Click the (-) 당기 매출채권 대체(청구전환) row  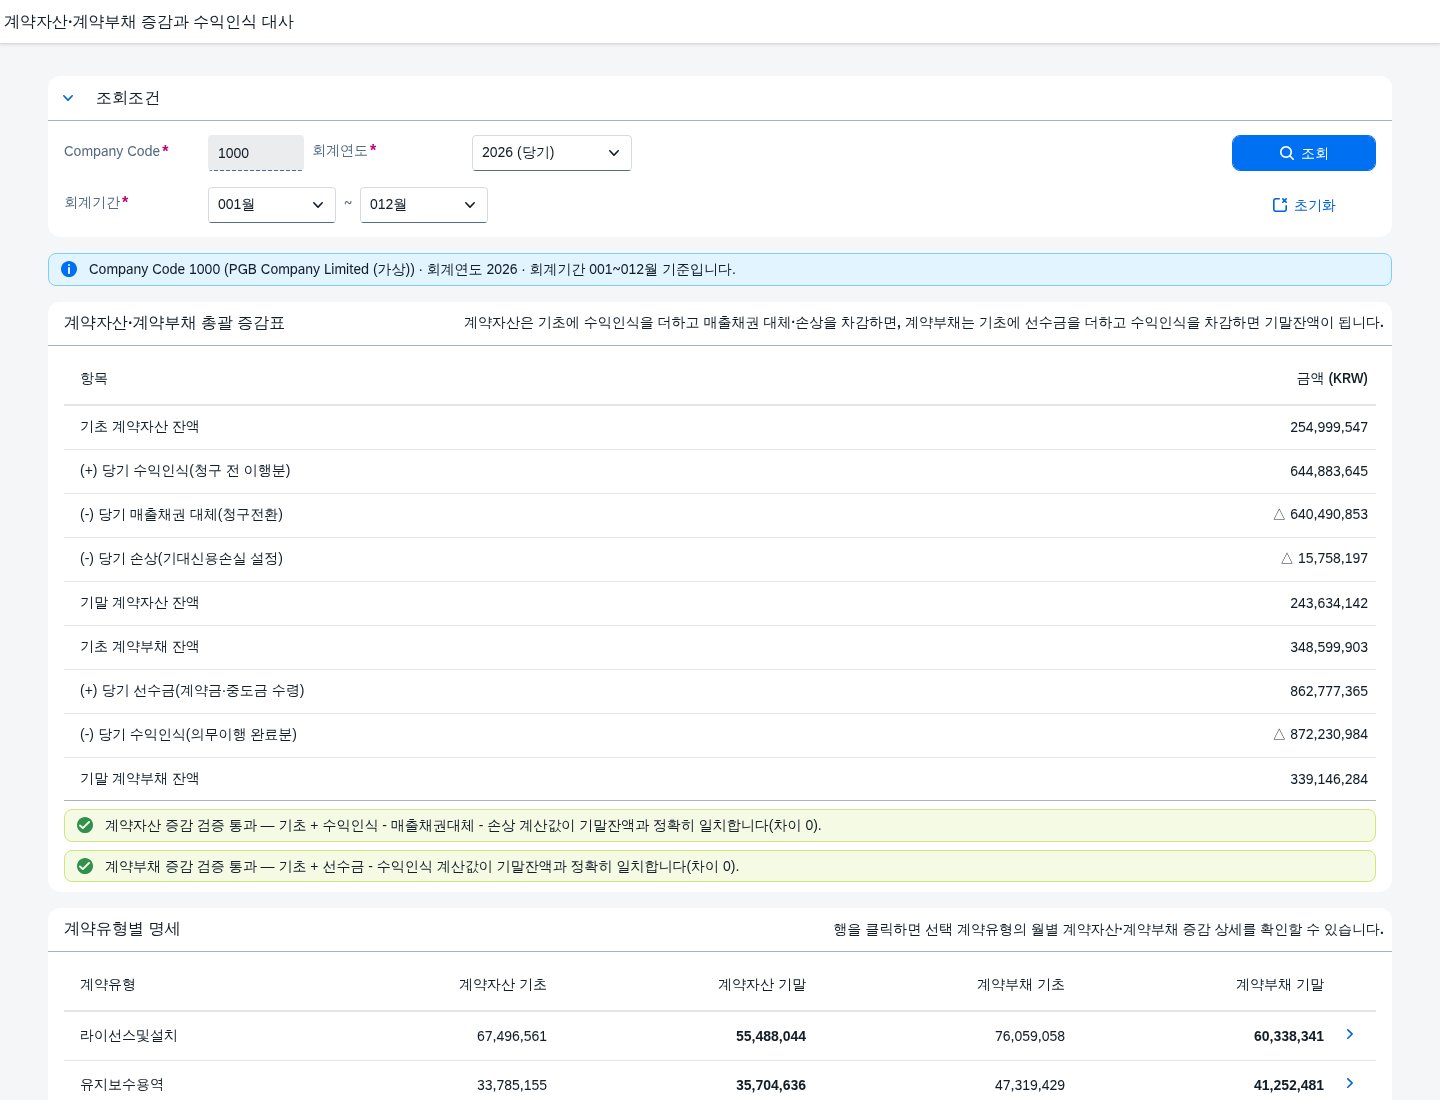[x=720, y=515]
